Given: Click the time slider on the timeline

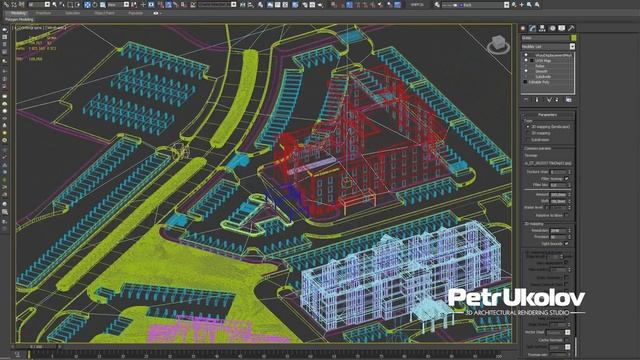Looking at the screenshot, I should tap(36, 347).
